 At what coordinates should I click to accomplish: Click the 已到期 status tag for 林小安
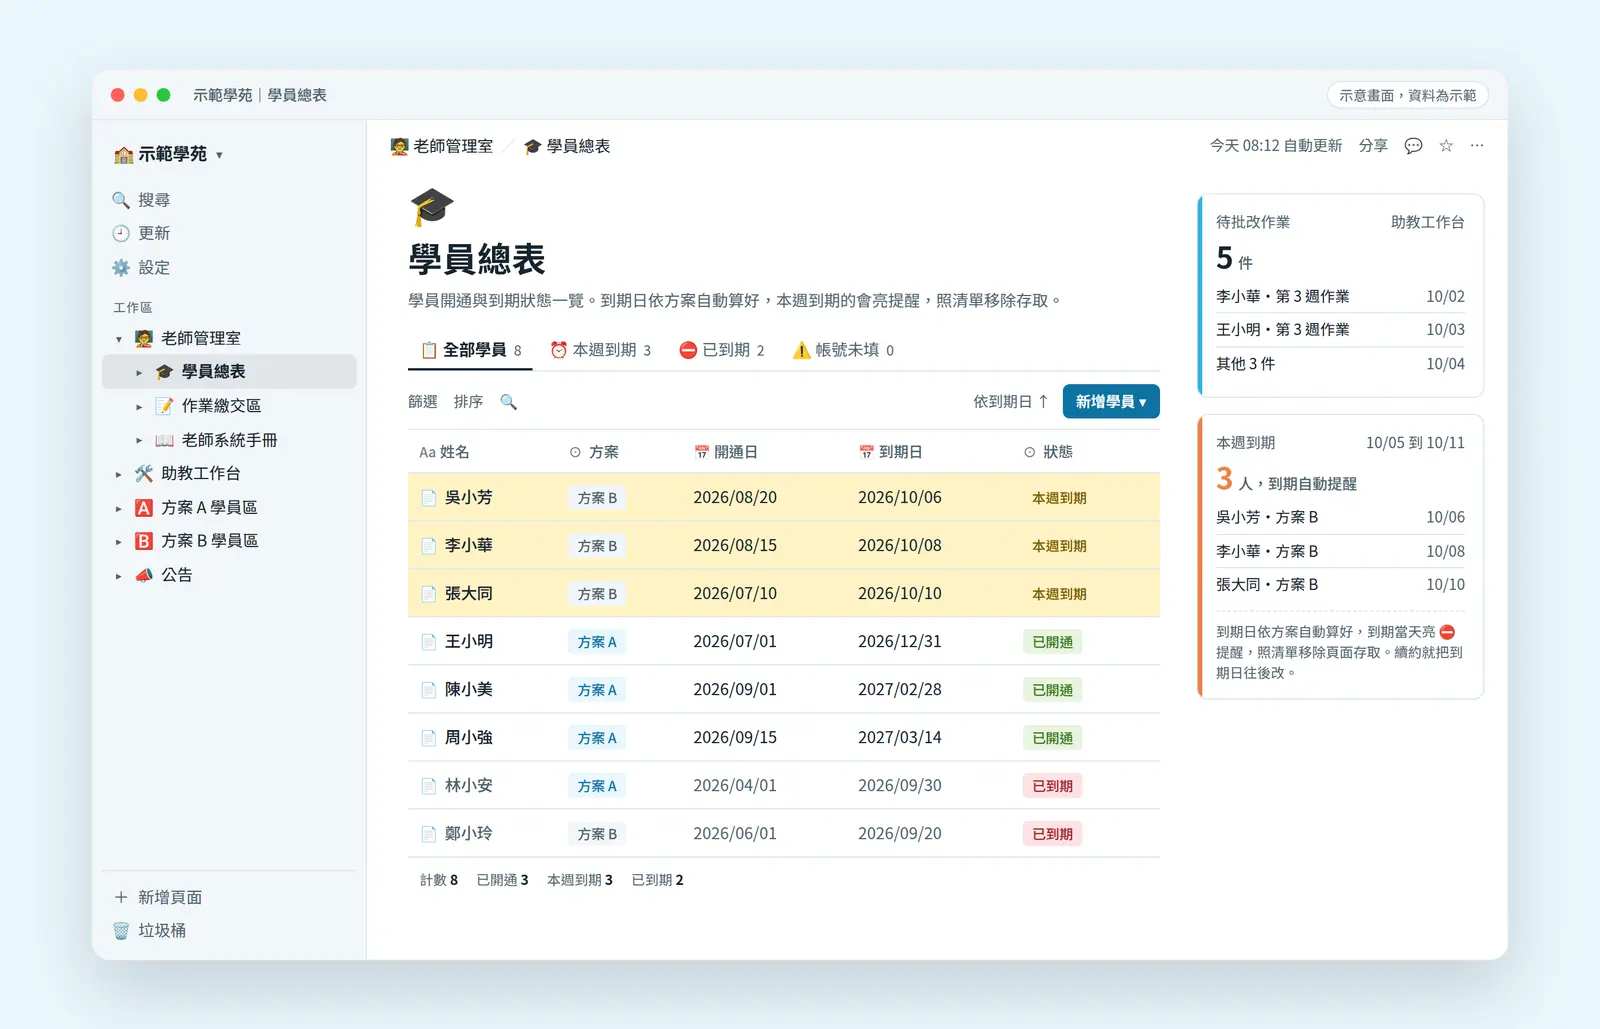(1052, 786)
